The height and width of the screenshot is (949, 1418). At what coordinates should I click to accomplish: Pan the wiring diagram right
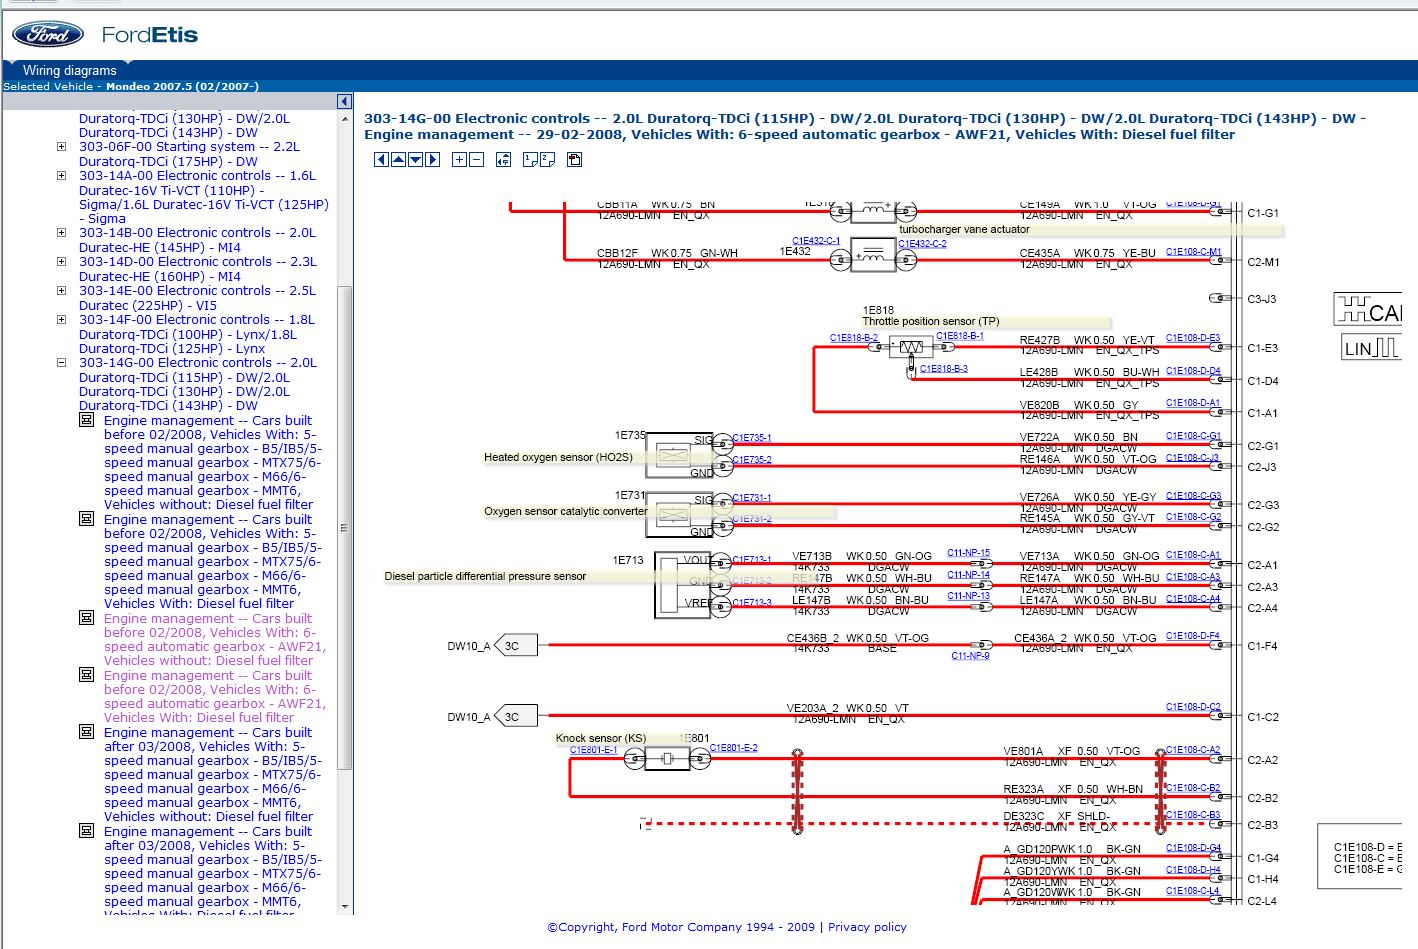click(433, 160)
